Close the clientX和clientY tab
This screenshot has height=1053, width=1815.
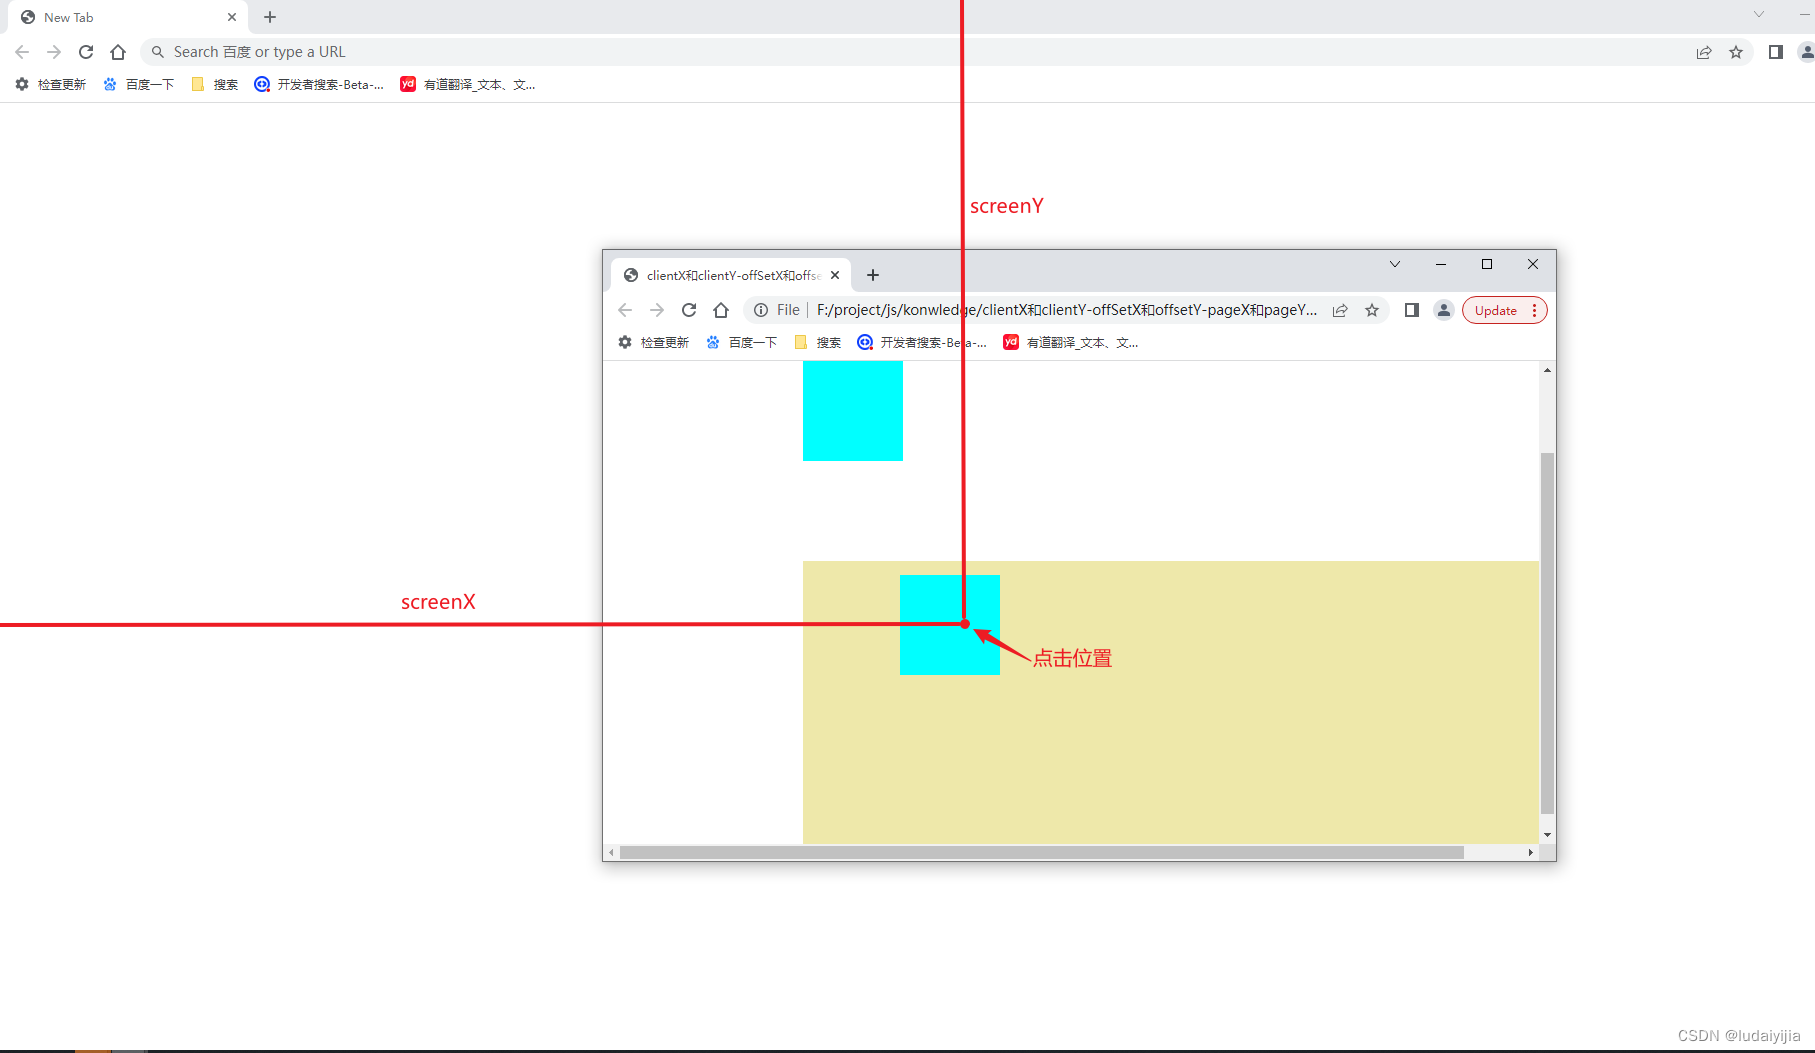(835, 275)
